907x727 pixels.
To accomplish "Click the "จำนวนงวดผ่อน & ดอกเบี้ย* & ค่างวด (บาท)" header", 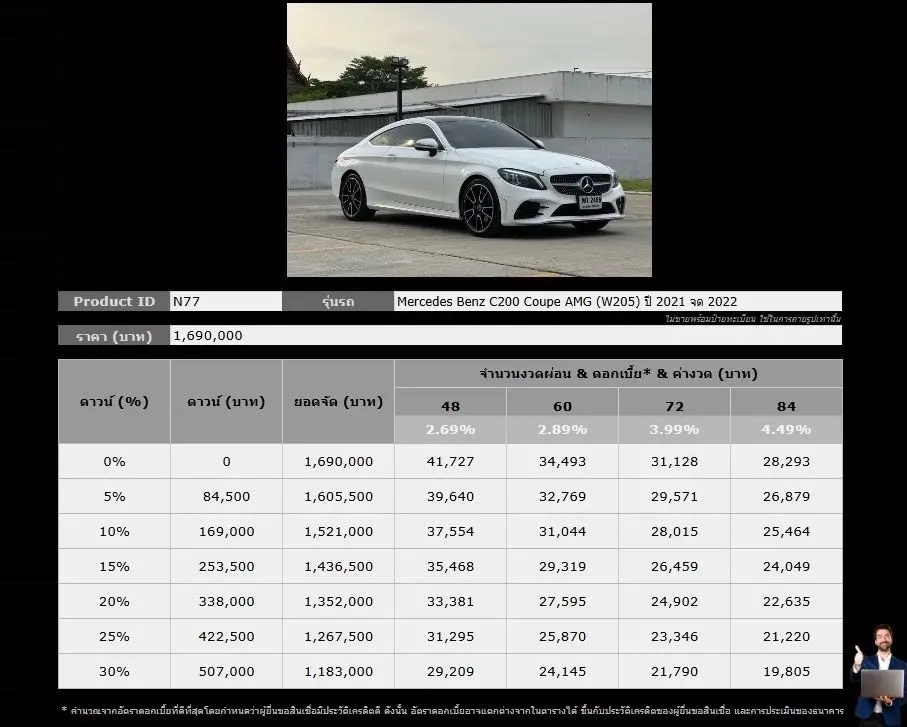I will click(x=618, y=374).
